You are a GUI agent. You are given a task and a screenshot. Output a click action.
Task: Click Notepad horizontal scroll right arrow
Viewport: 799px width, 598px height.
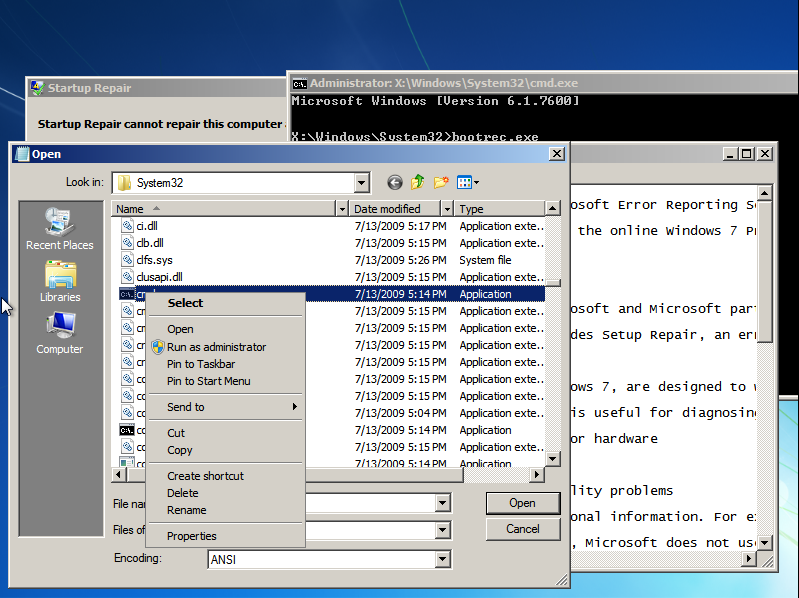click(x=749, y=559)
